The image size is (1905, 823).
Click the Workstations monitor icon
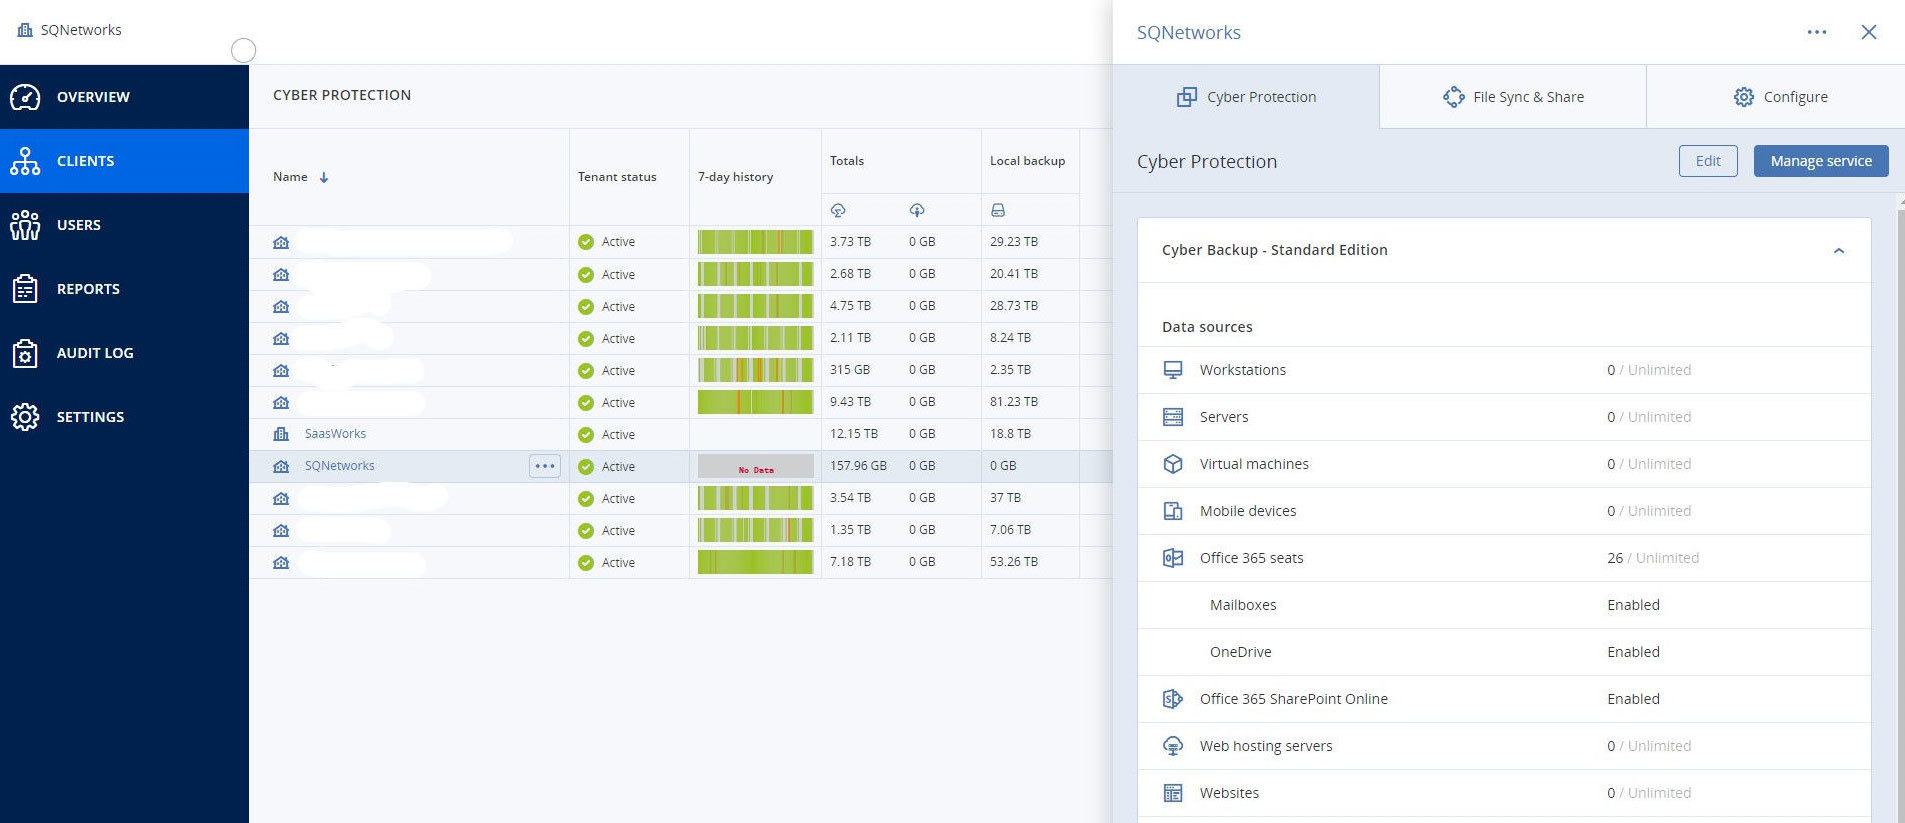(1173, 370)
